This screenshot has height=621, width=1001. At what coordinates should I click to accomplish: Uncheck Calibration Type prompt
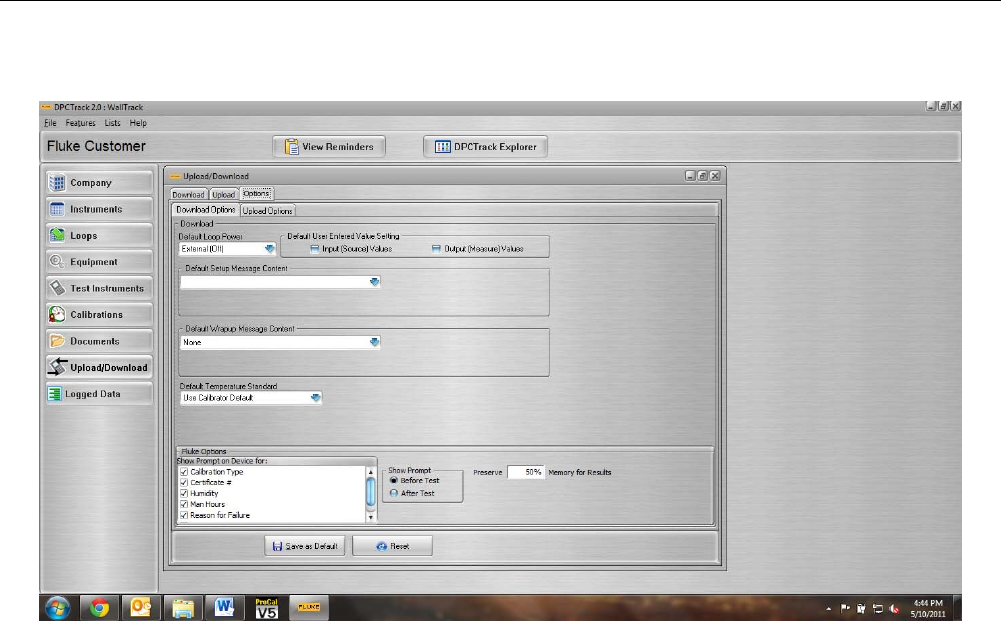click(x=184, y=472)
